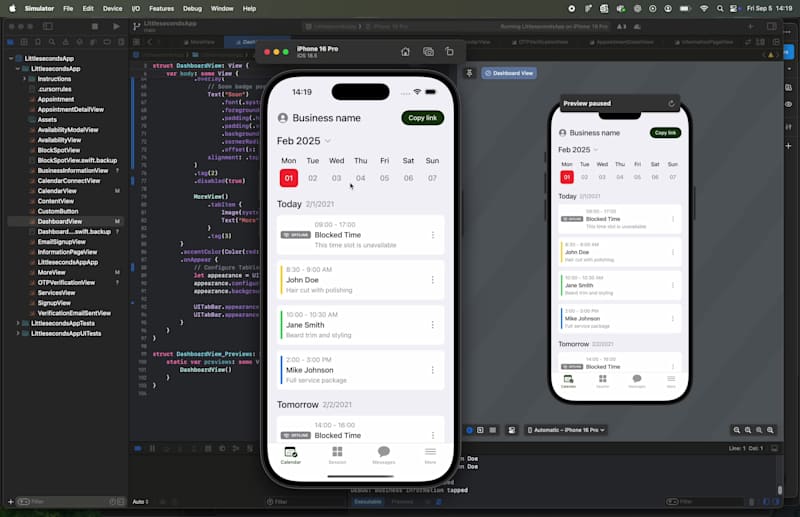Select day 07 Sun in Simulator calendar
This screenshot has width=800, height=517.
tap(432, 178)
